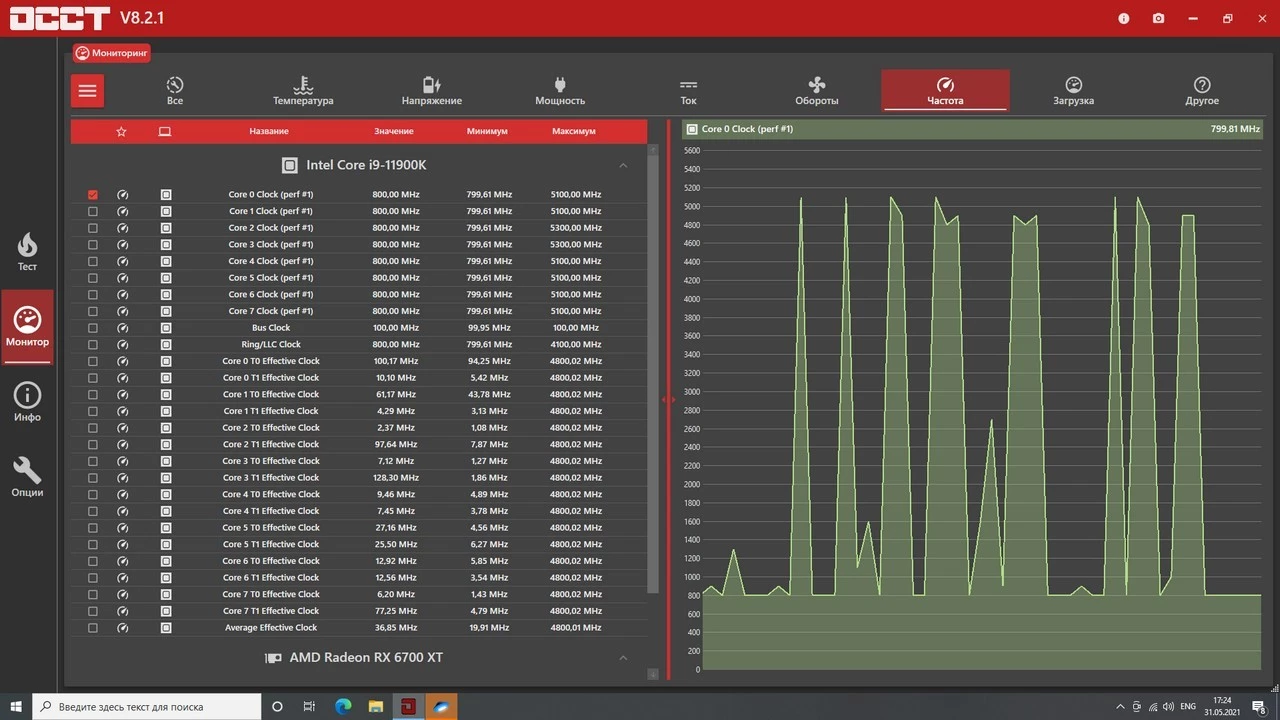Take a screenshot with camera icon
Image resolution: width=1280 pixels, height=720 pixels.
click(x=1158, y=18)
